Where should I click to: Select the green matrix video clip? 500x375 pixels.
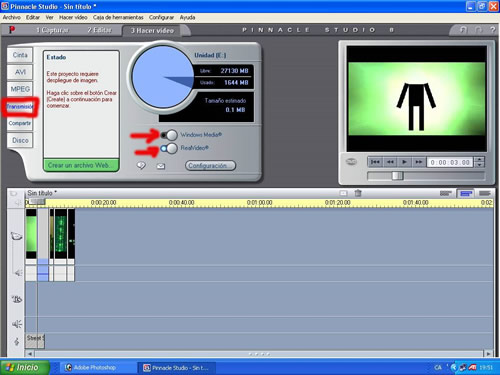tap(60, 234)
